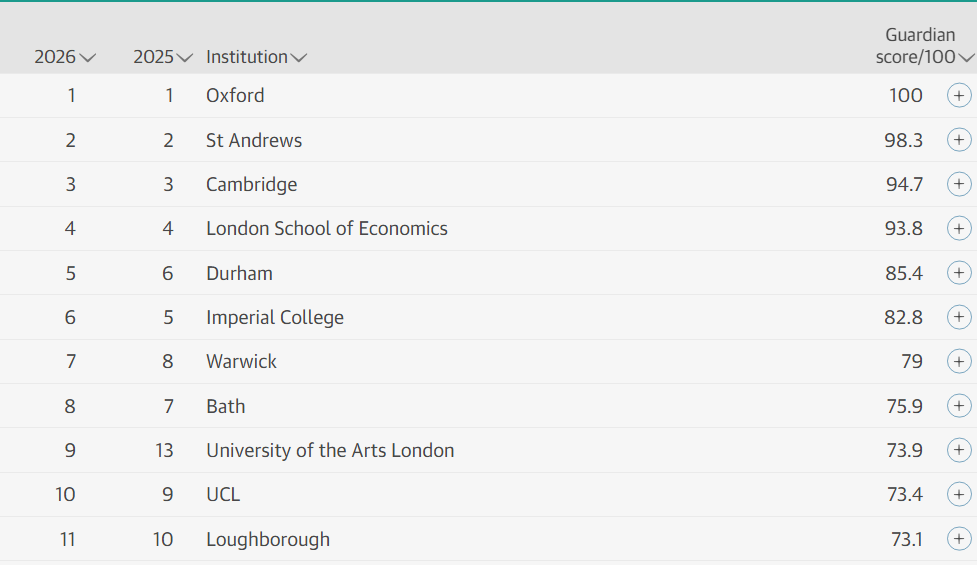Expand London School of Economics plus icon
This screenshot has height=565, width=978.
(x=959, y=229)
